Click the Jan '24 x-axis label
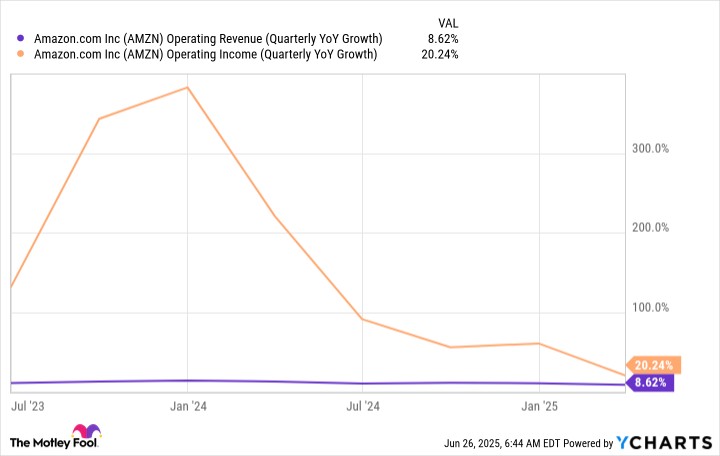 (x=188, y=406)
